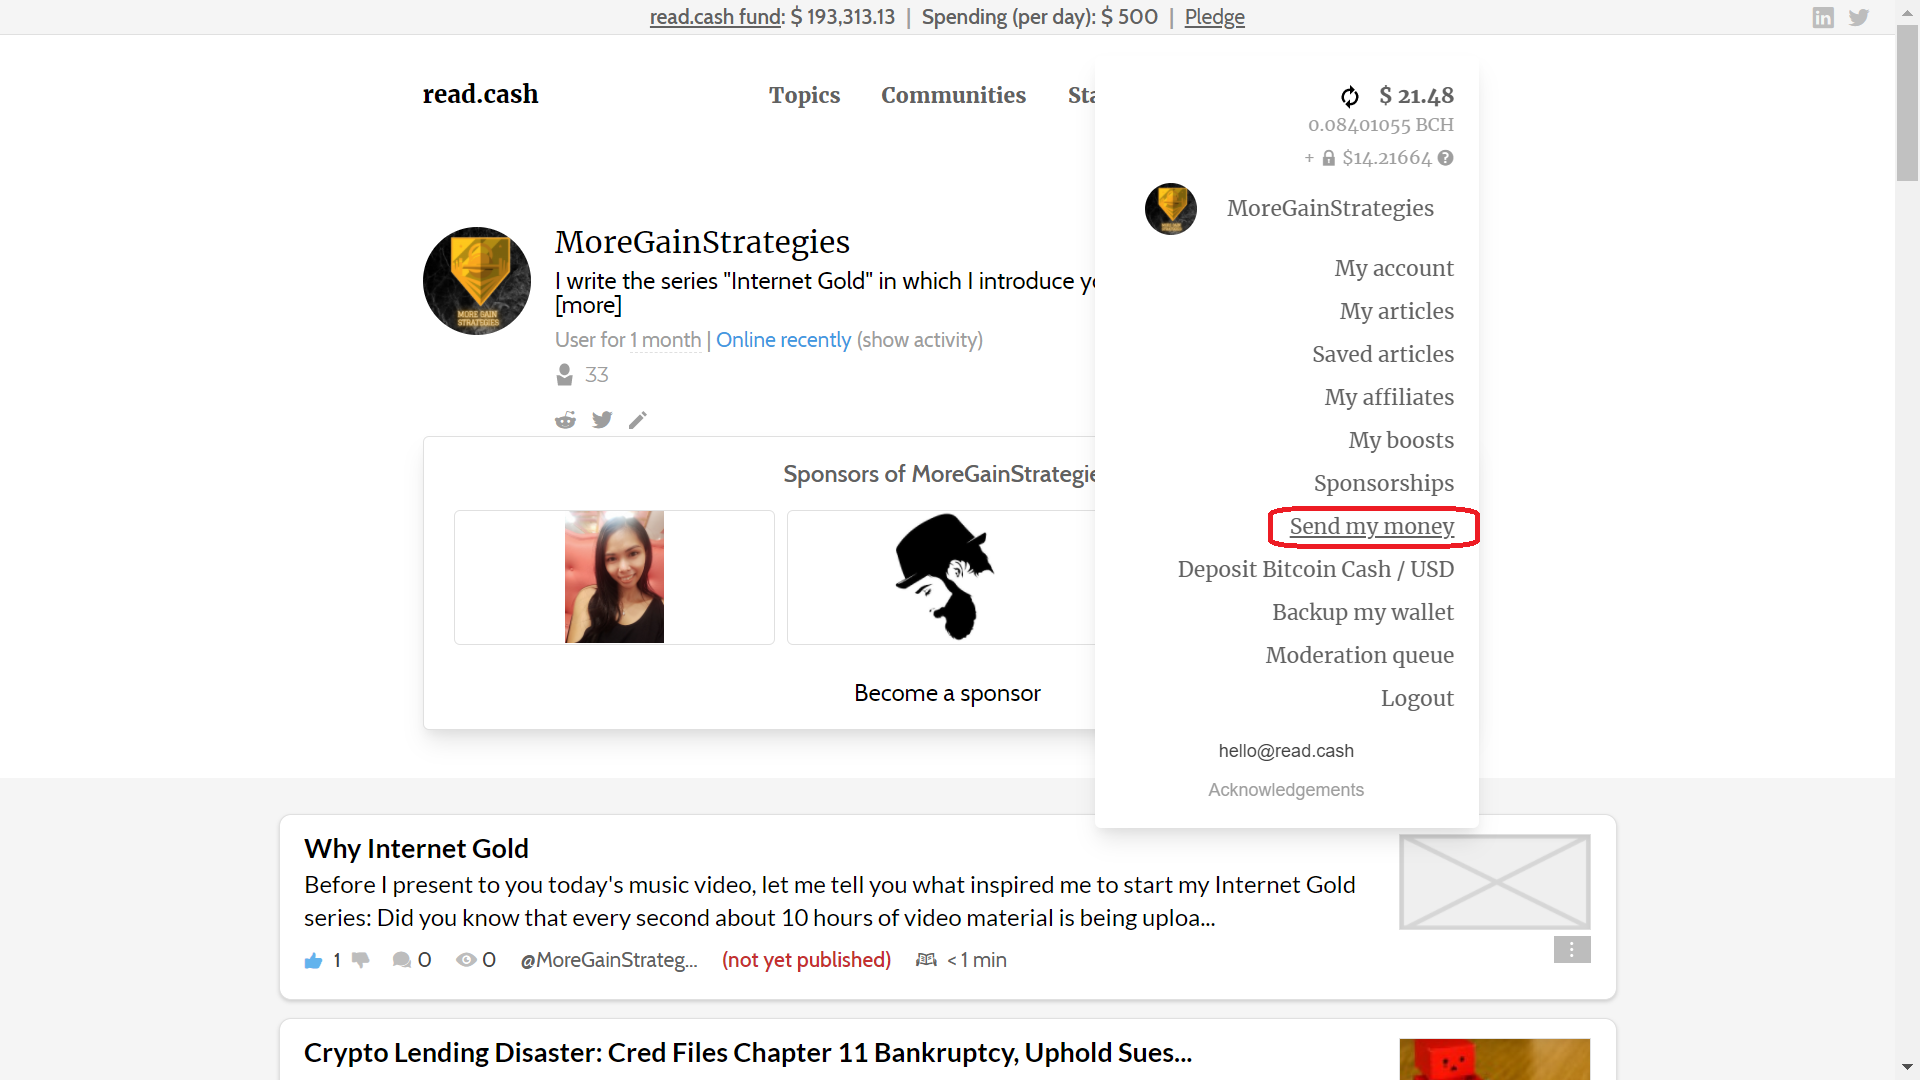1920x1080 pixels.
Task: Click the large MoreGainStrategies profile picture
Action: tap(477, 281)
